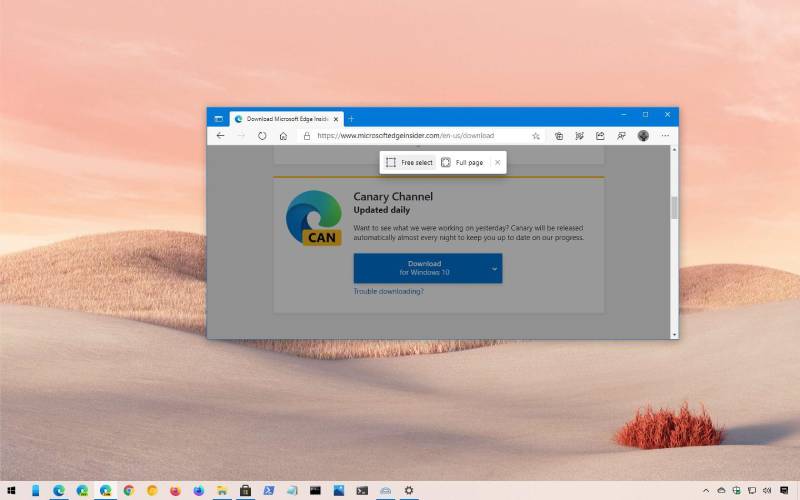The image size is (800, 500).
Task: Open Edge Settings and more menu
Action: click(664, 136)
